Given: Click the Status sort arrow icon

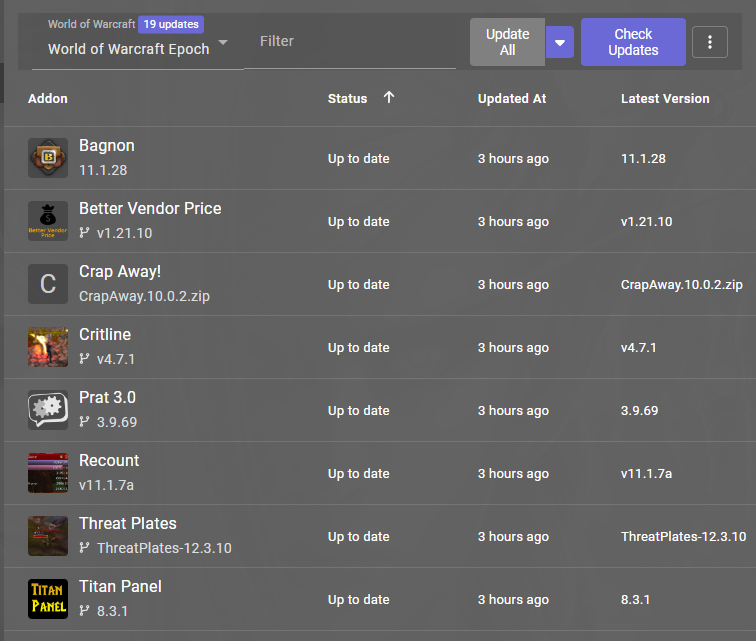Looking at the screenshot, I should [389, 97].
